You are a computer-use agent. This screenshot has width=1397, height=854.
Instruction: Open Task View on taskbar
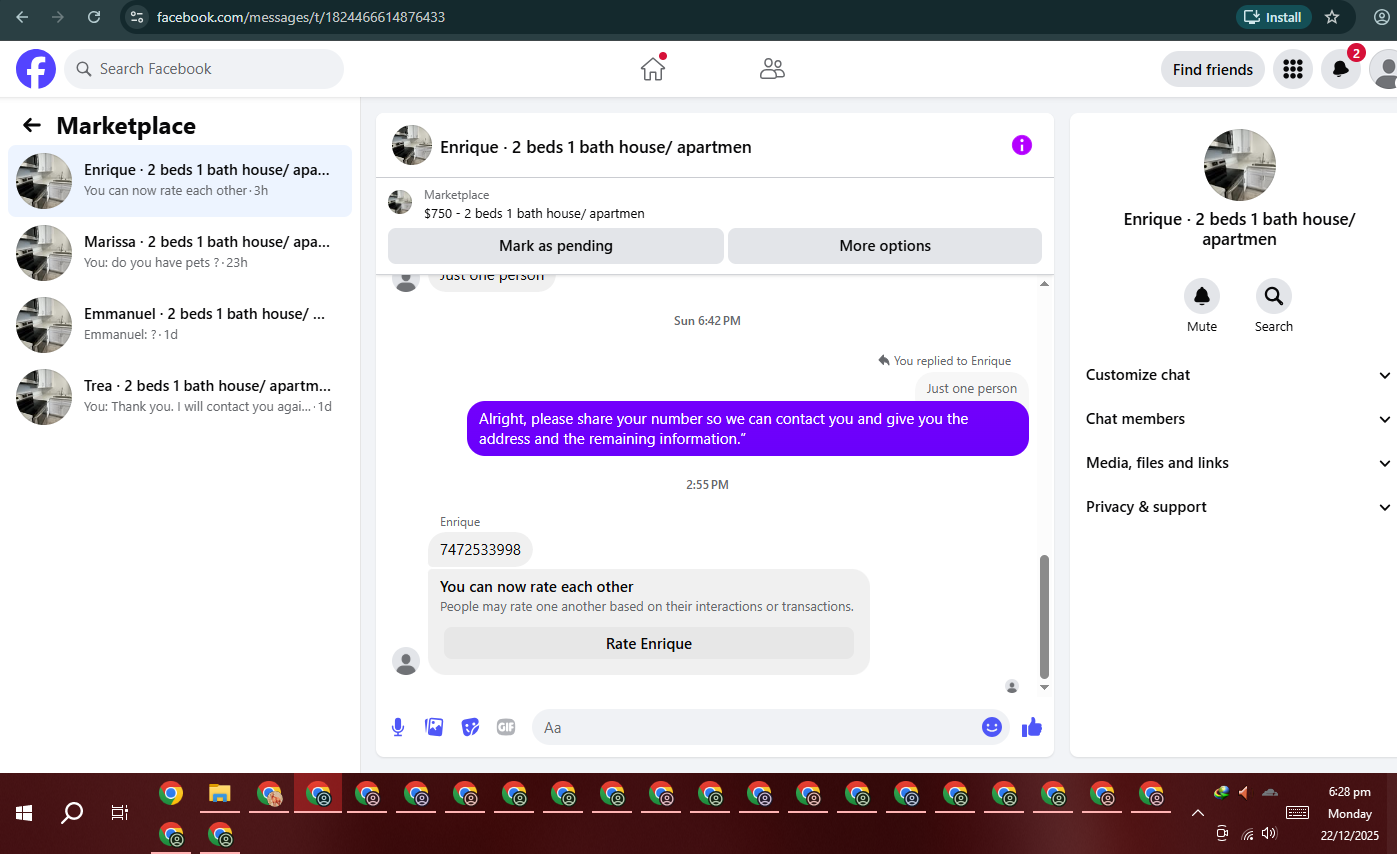click(120, 813)
